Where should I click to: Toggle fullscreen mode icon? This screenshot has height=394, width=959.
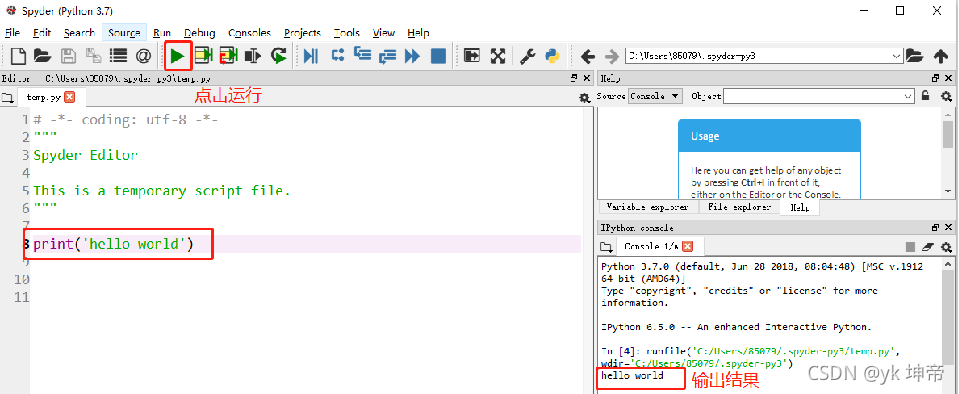pos(498,56)
